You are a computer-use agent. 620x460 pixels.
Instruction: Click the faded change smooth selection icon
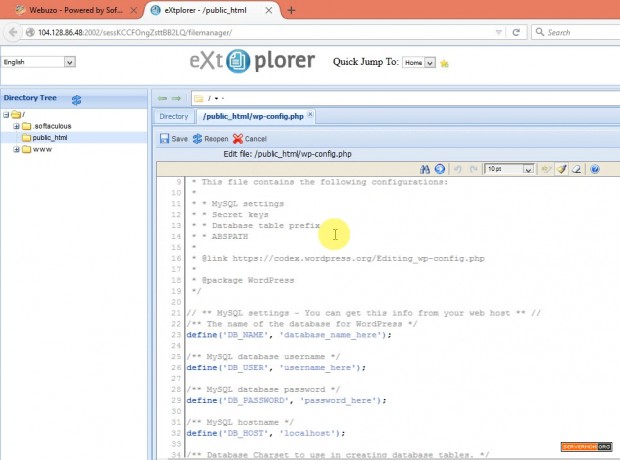click(x=546, y=169)
